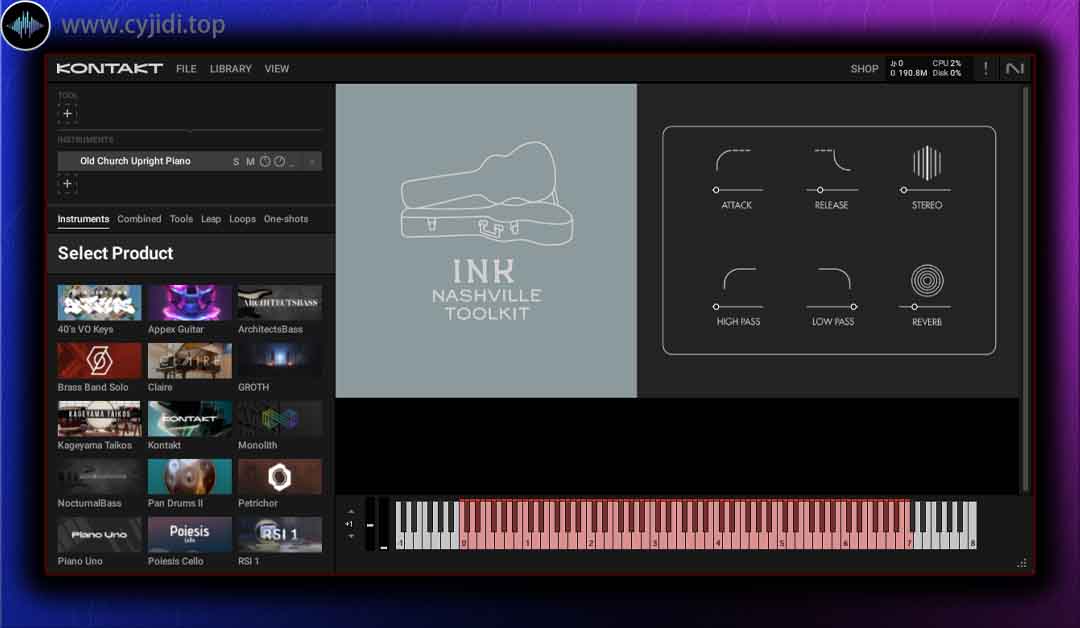Click the voice count and memory readout

click(908, 68)
